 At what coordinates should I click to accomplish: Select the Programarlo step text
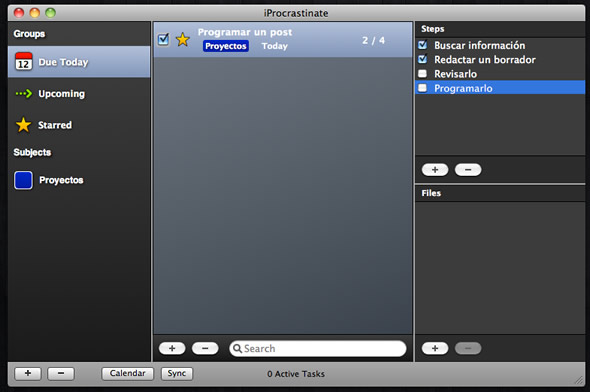[x=463, y=88]
